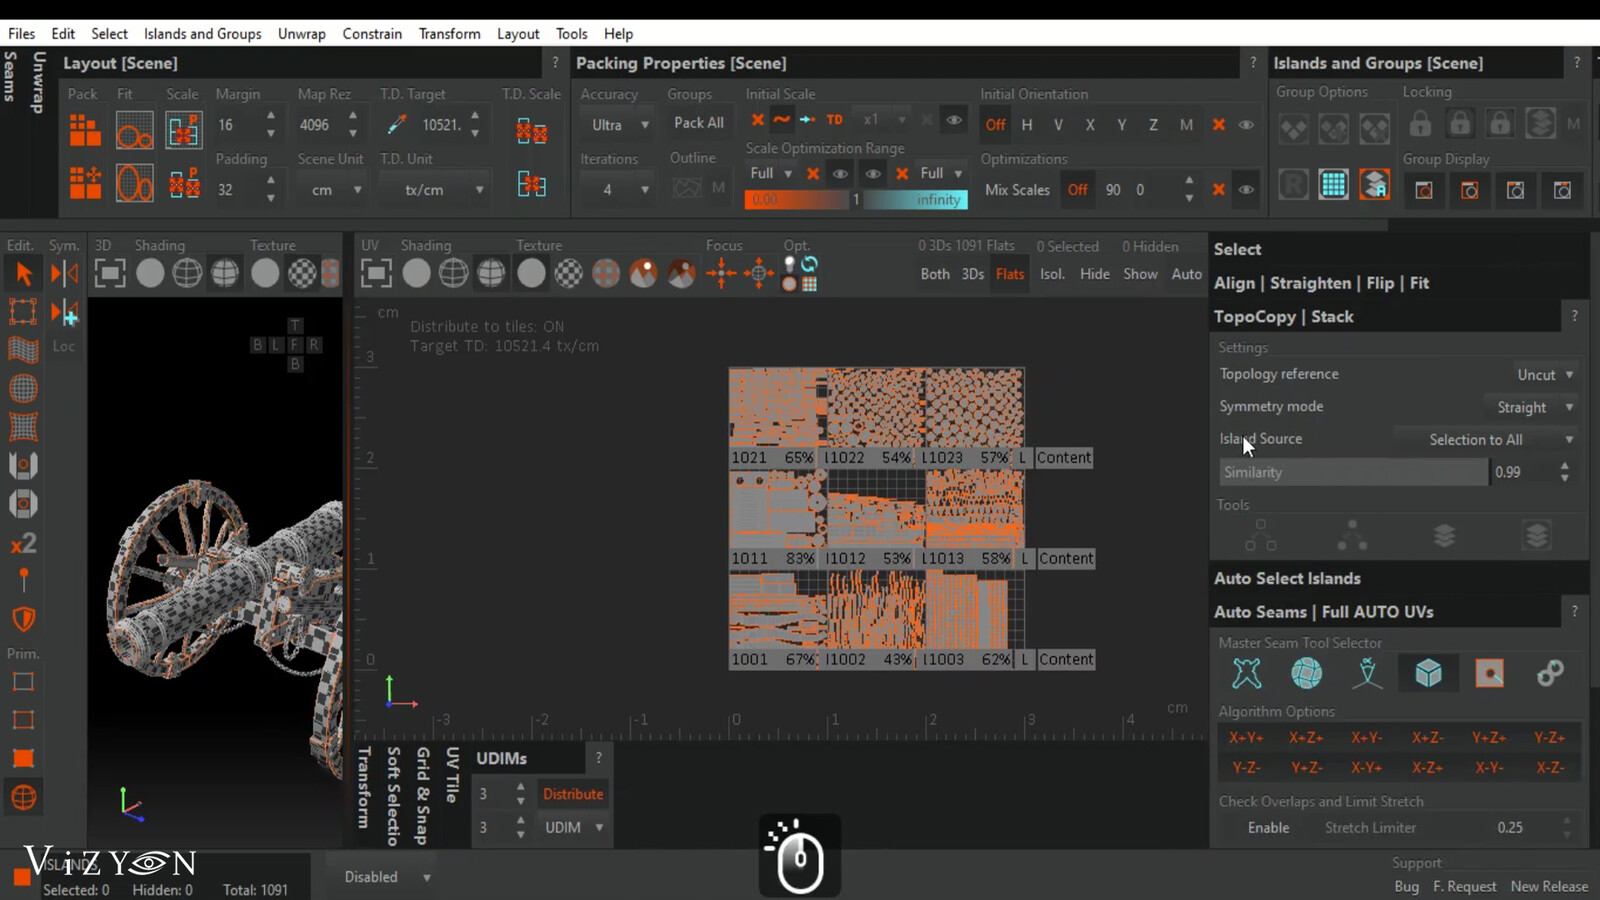Click the Scale Optimization Range orange bar
Viewport: 1600px width, 900px height.
click(796, 199)
